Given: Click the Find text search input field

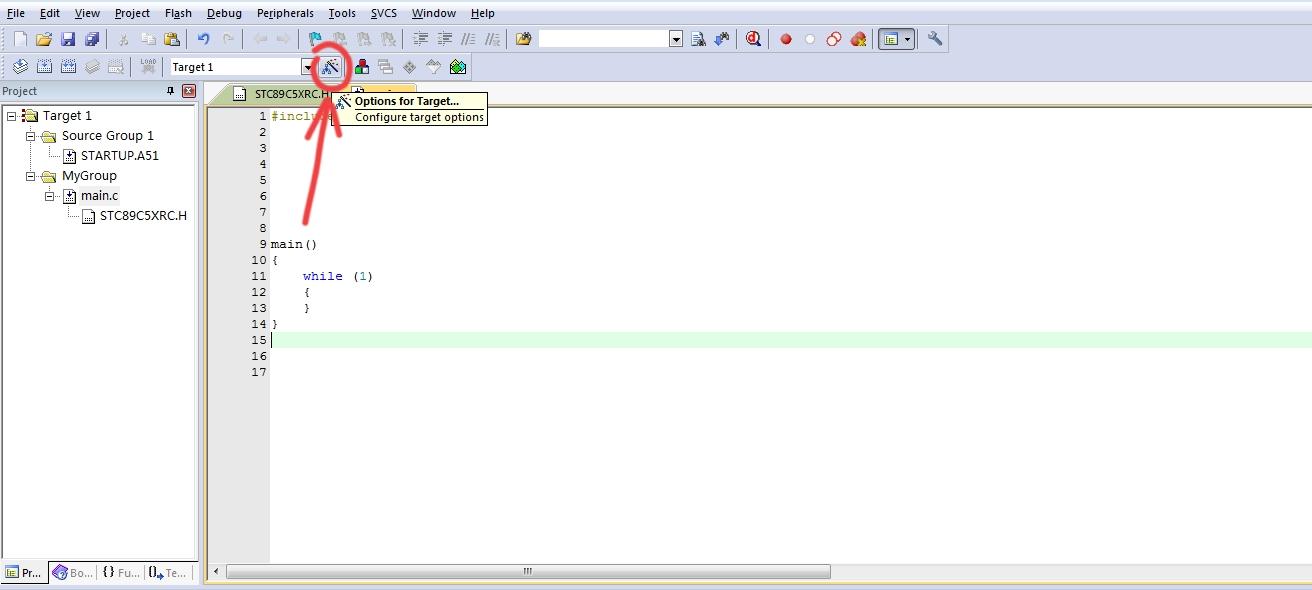Looking at the screenshot, I should point(603,39).
